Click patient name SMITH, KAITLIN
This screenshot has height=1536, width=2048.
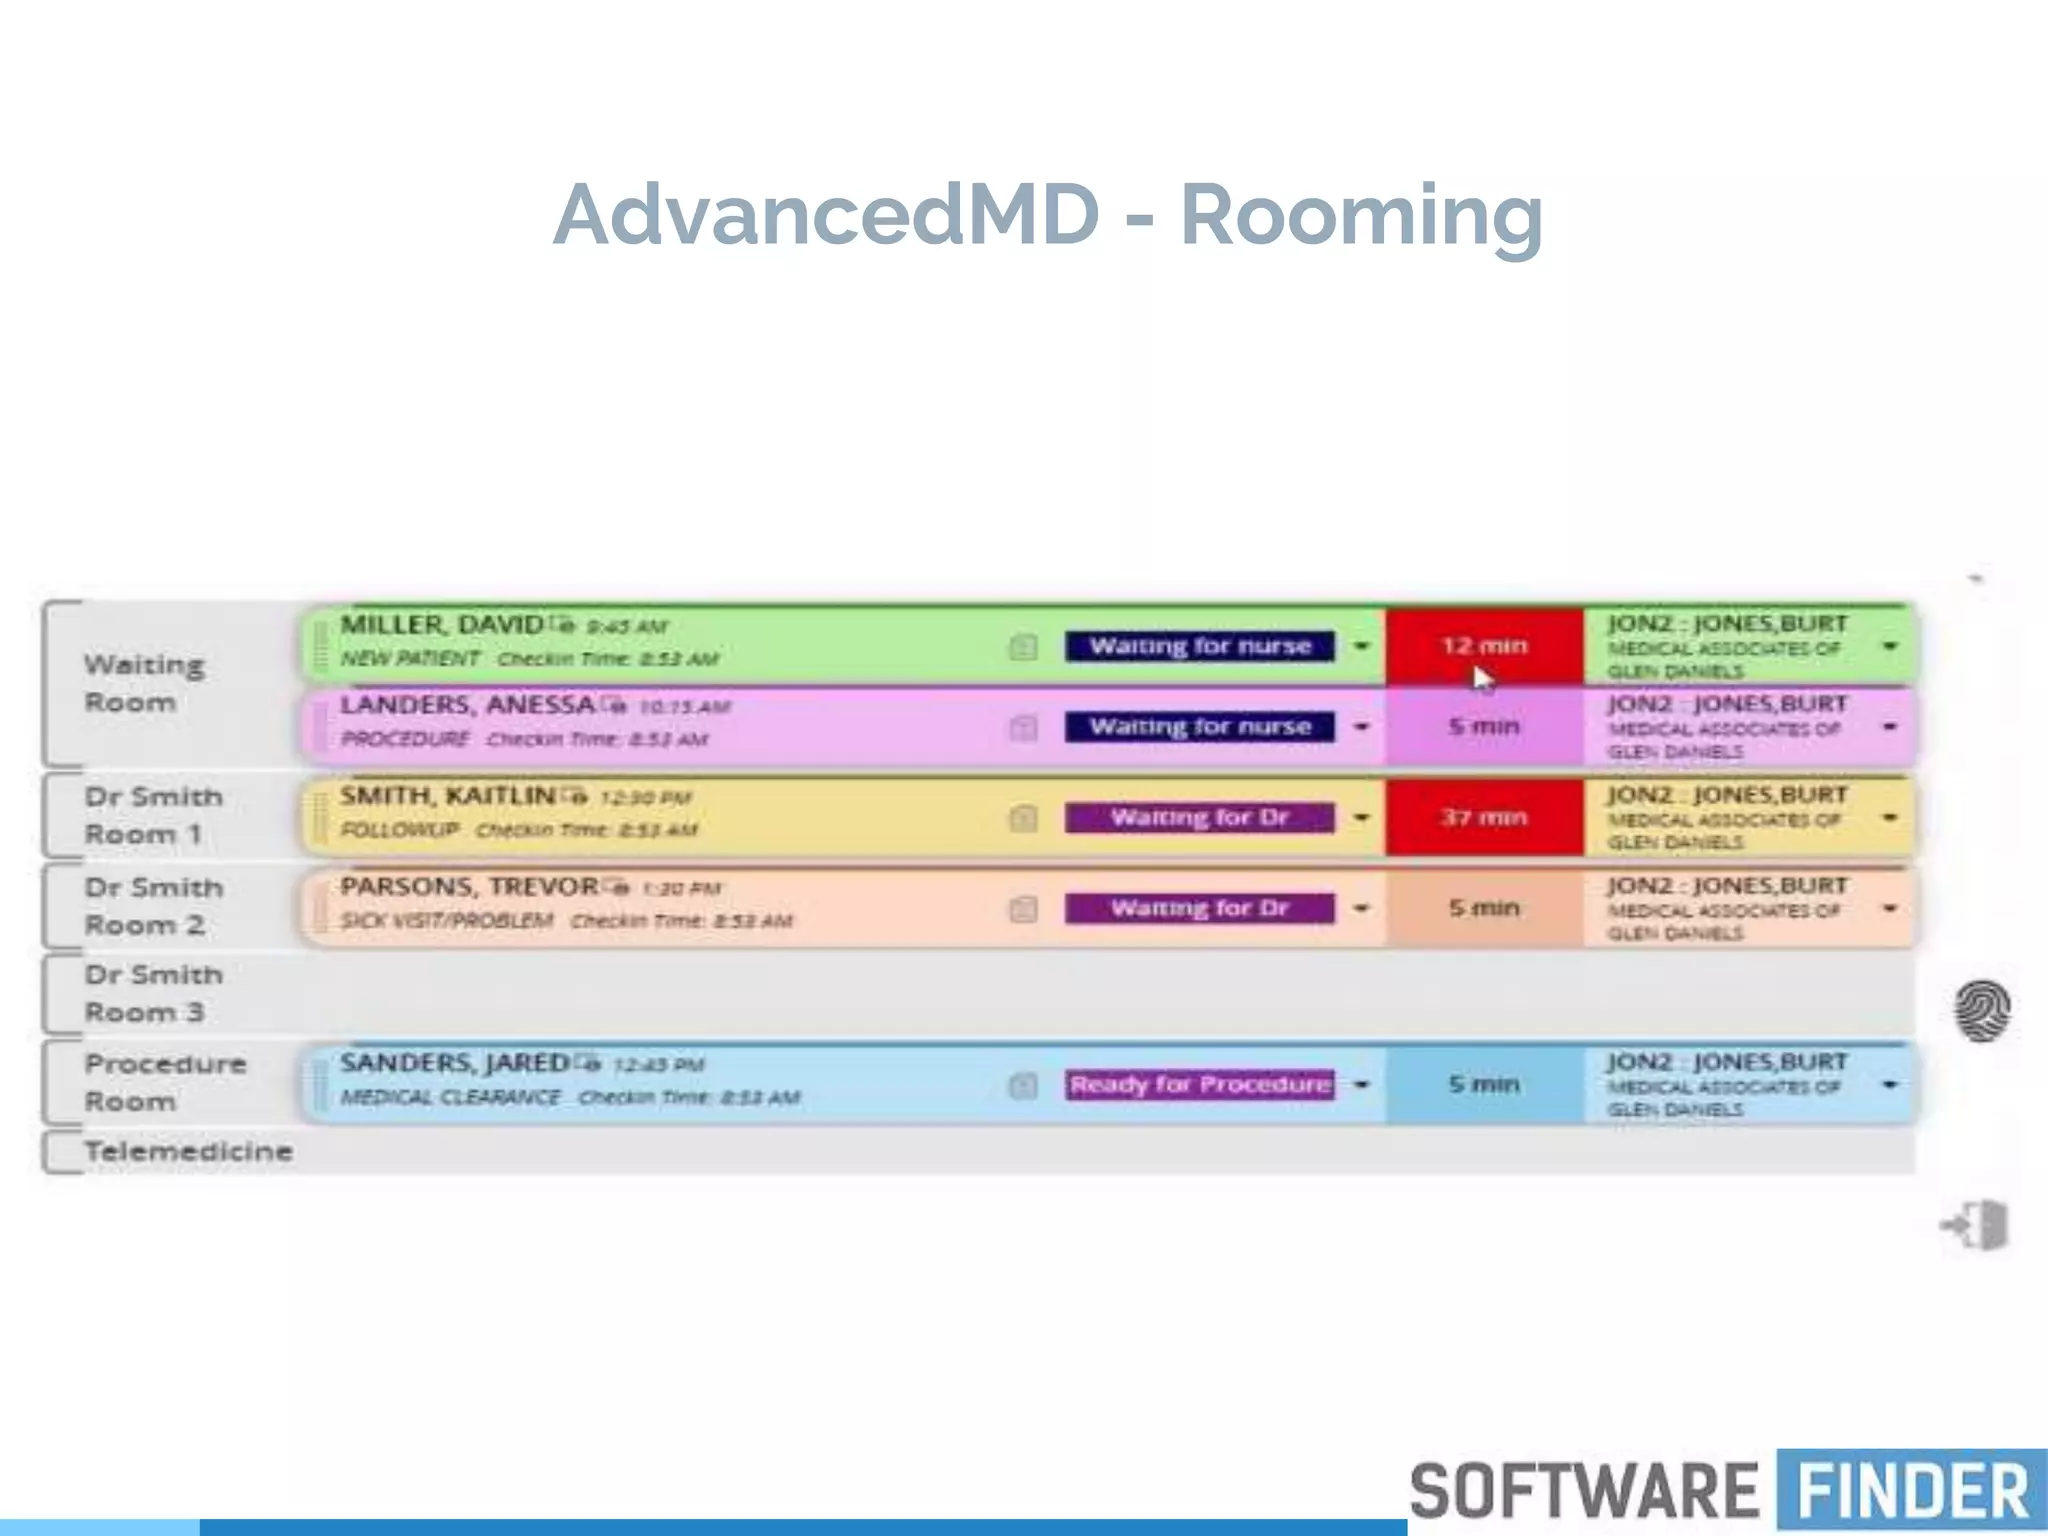pyautogui.click(x=447, y=796)
